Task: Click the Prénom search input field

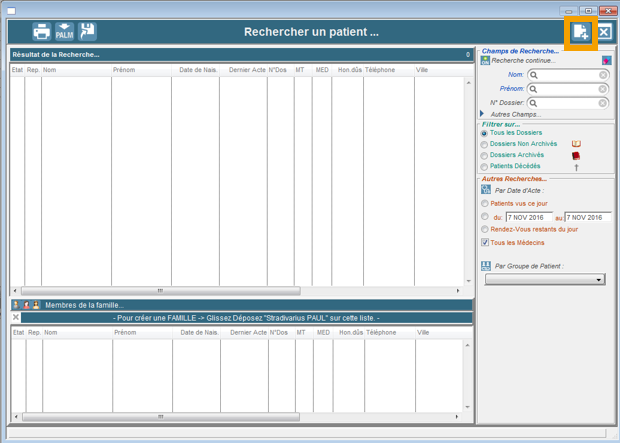Action: (x=568, y=89)
